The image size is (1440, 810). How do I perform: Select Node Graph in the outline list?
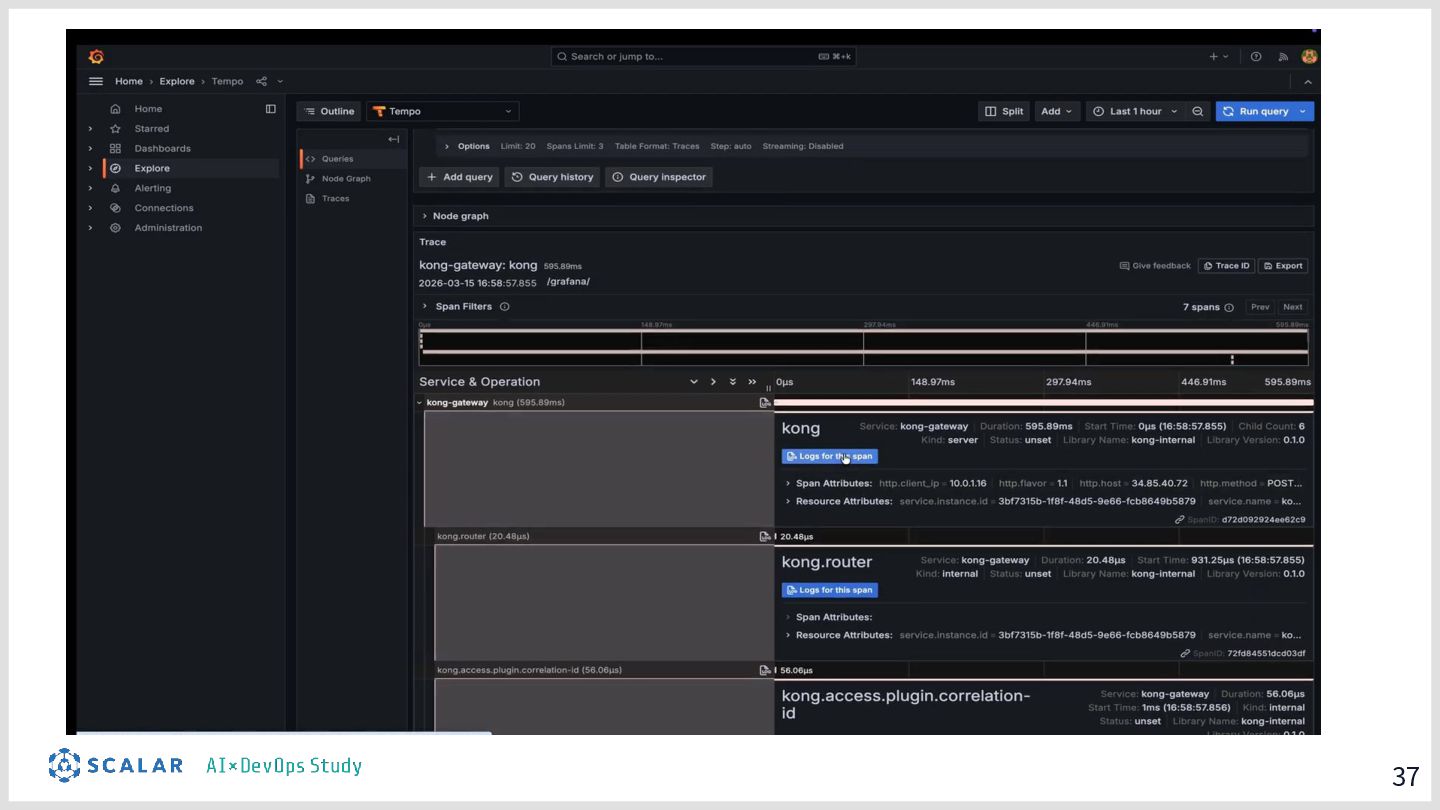pos(346,179)
